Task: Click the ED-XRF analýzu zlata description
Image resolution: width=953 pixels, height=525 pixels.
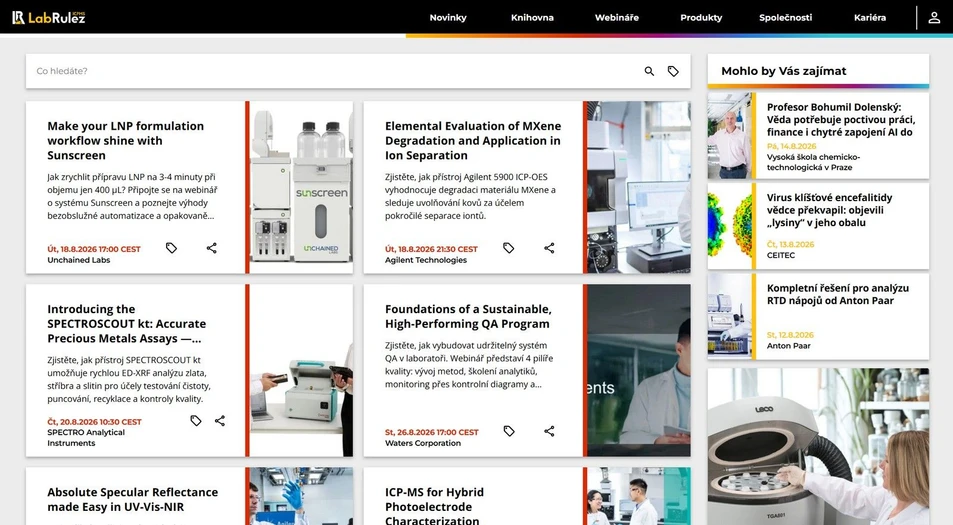Action: (129, 379)
